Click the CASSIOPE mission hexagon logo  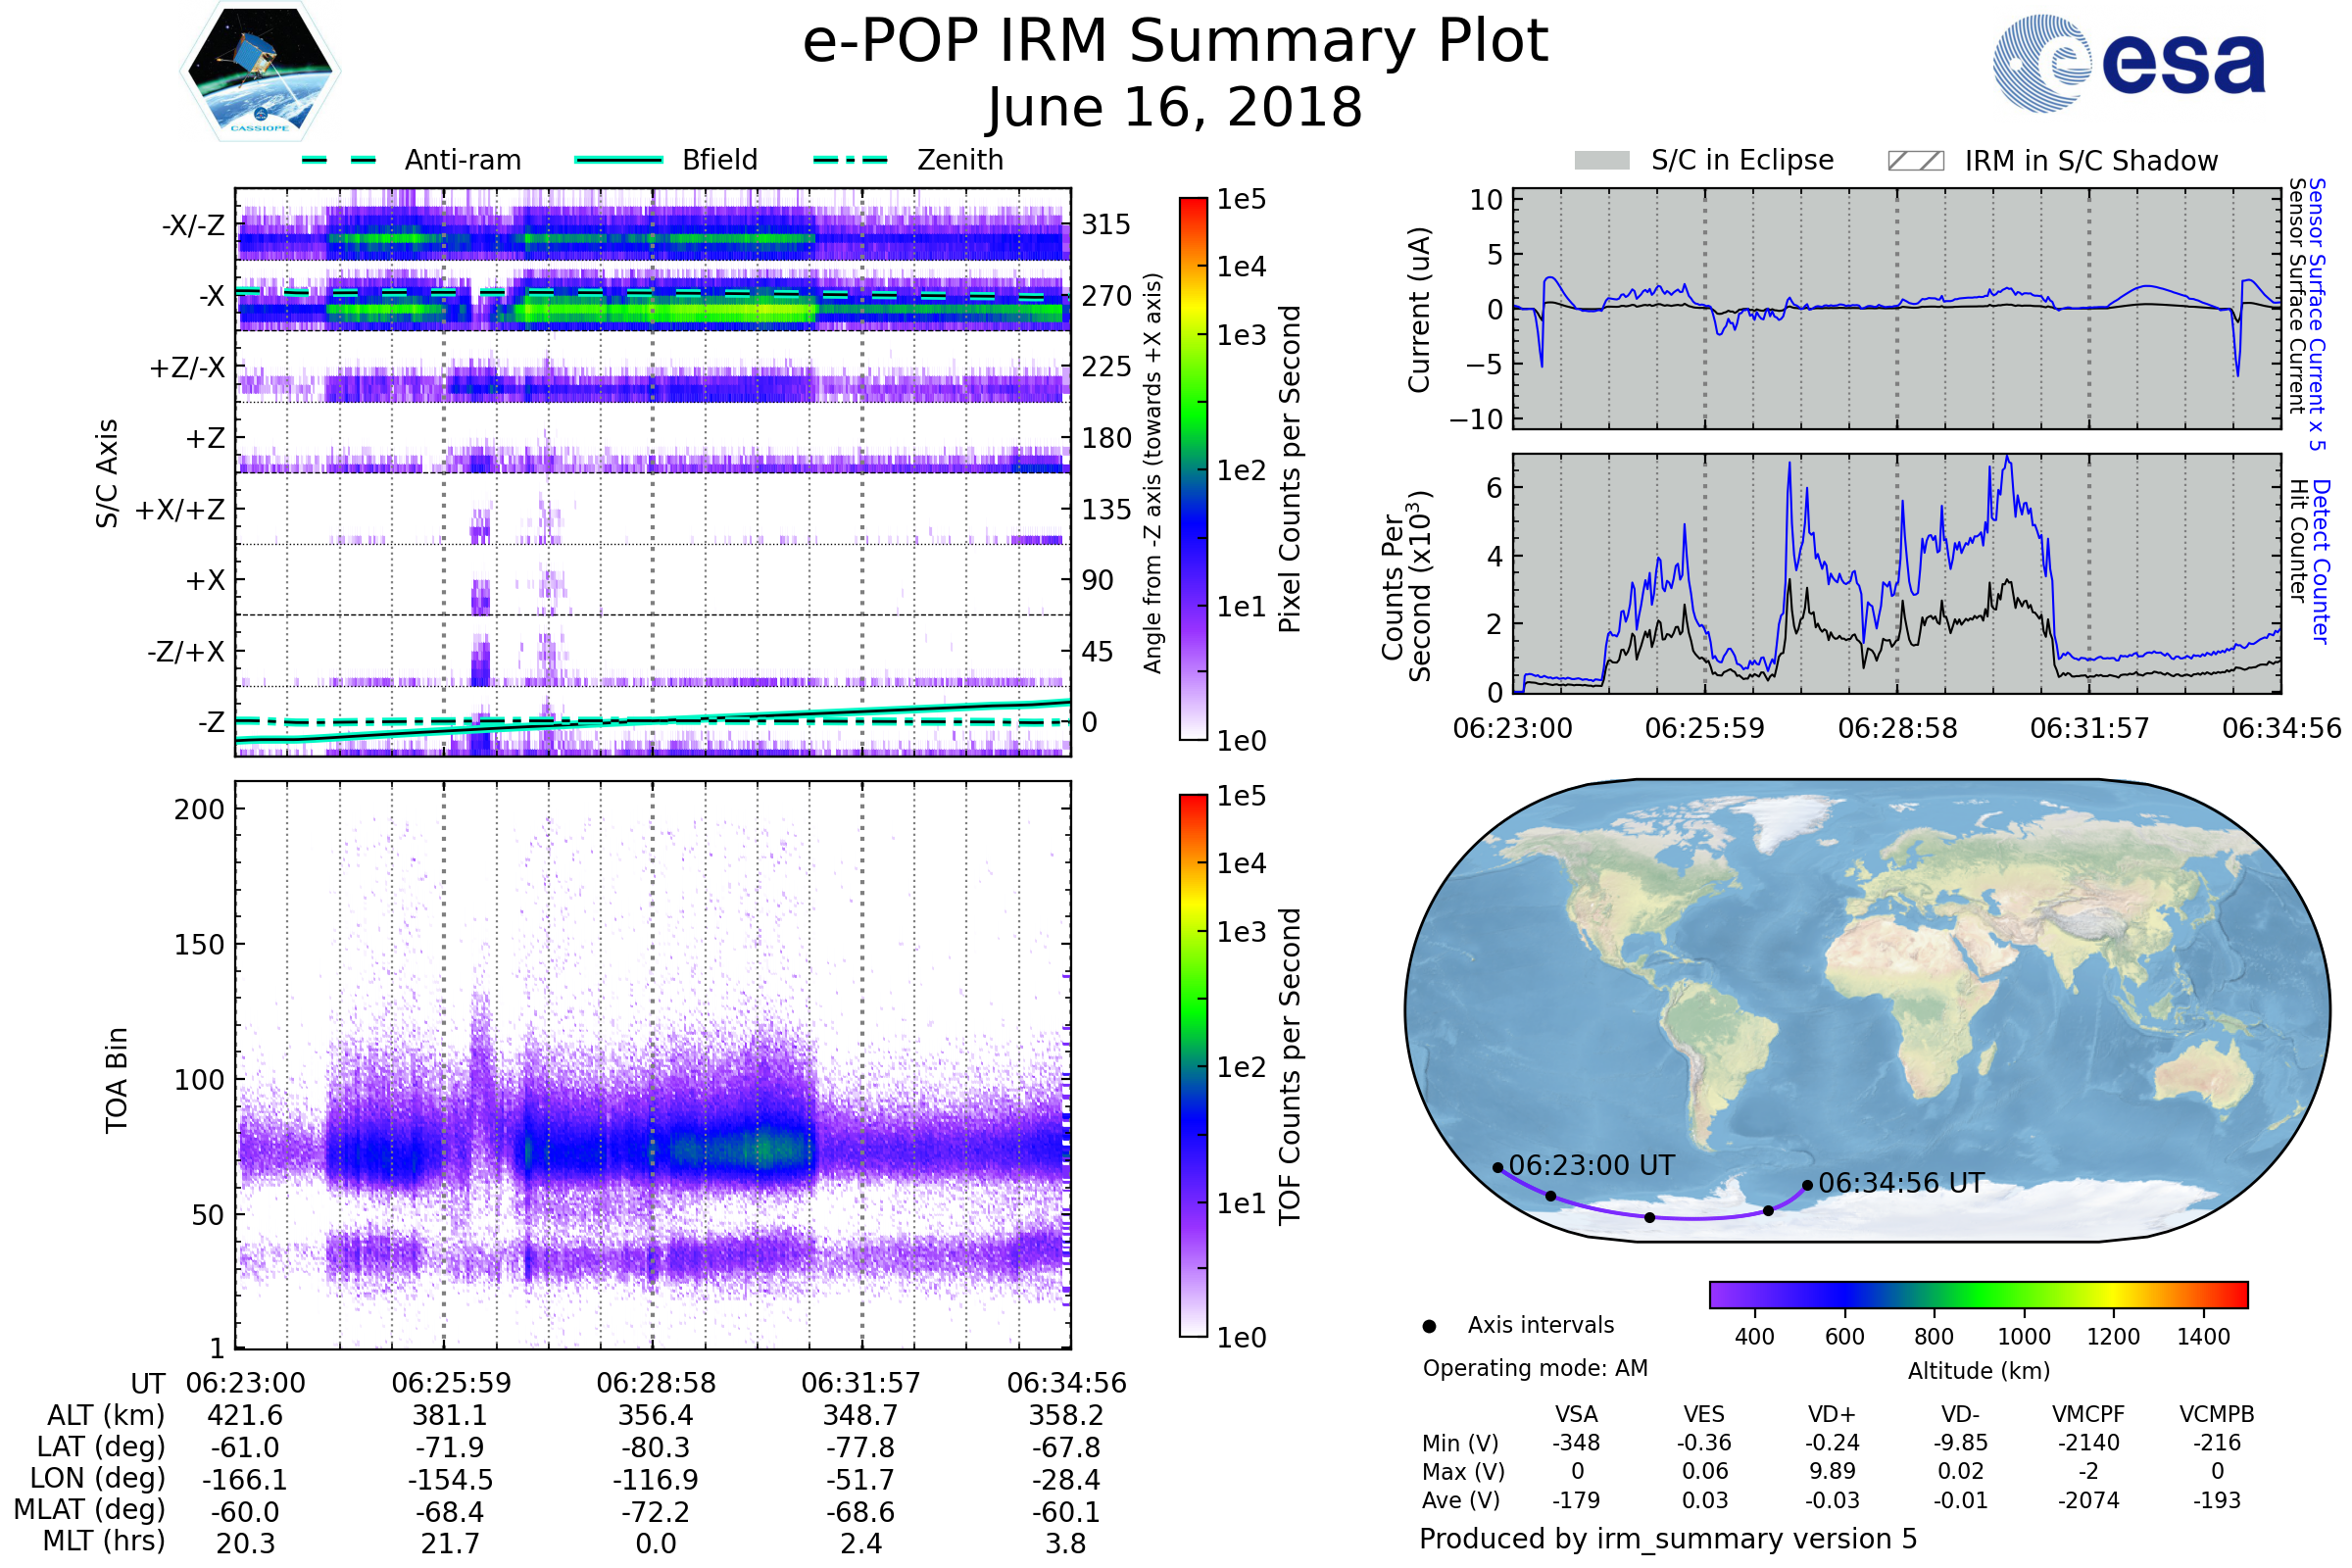tap(260, 72)
